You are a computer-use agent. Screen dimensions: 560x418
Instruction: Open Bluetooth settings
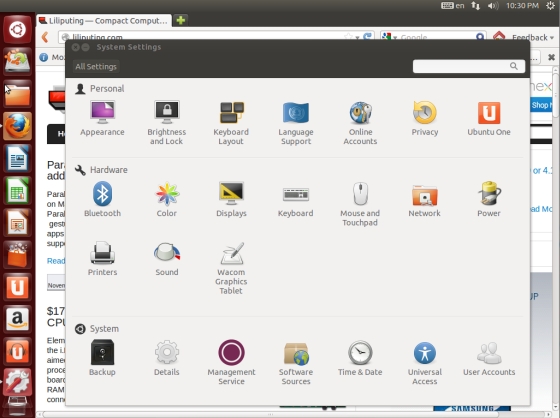[102, 199]
